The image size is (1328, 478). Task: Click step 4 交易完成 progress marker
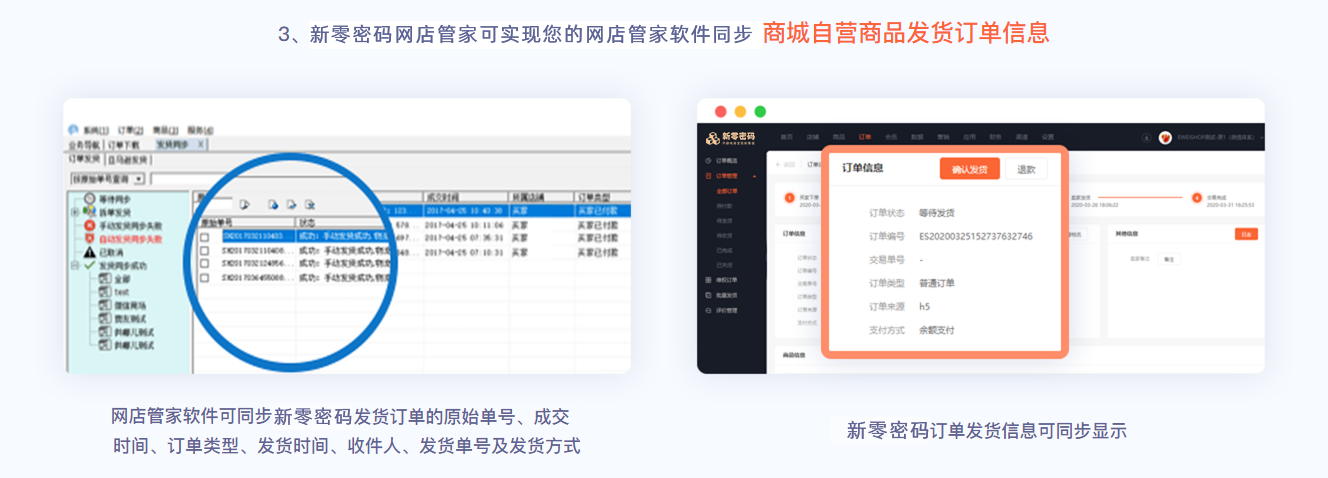[1197, 198]
